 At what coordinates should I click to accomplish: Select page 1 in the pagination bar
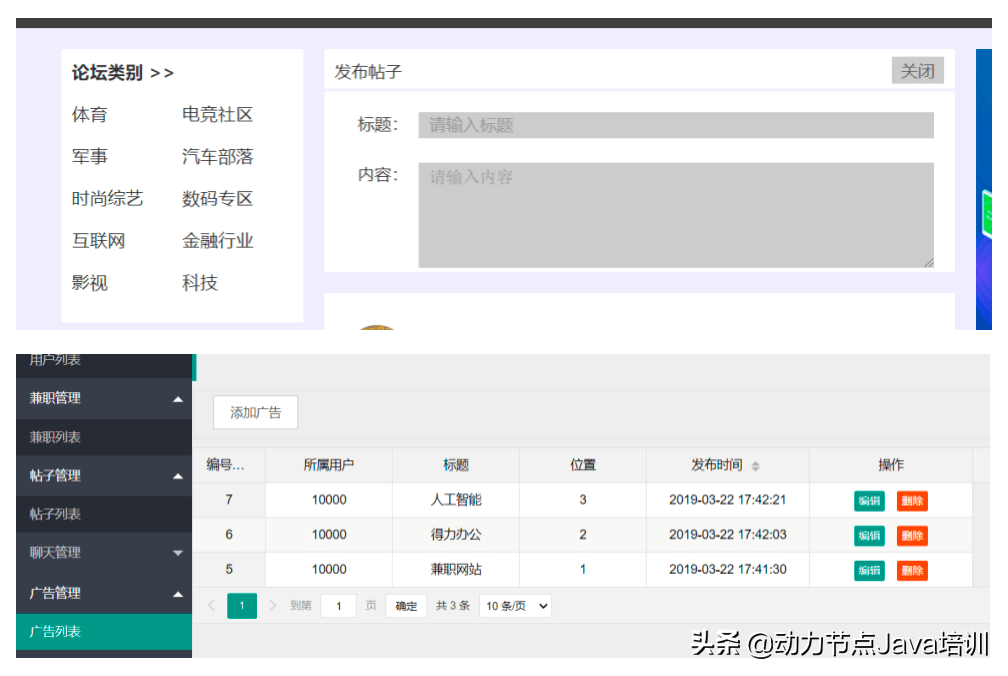(x=241, y=606)
